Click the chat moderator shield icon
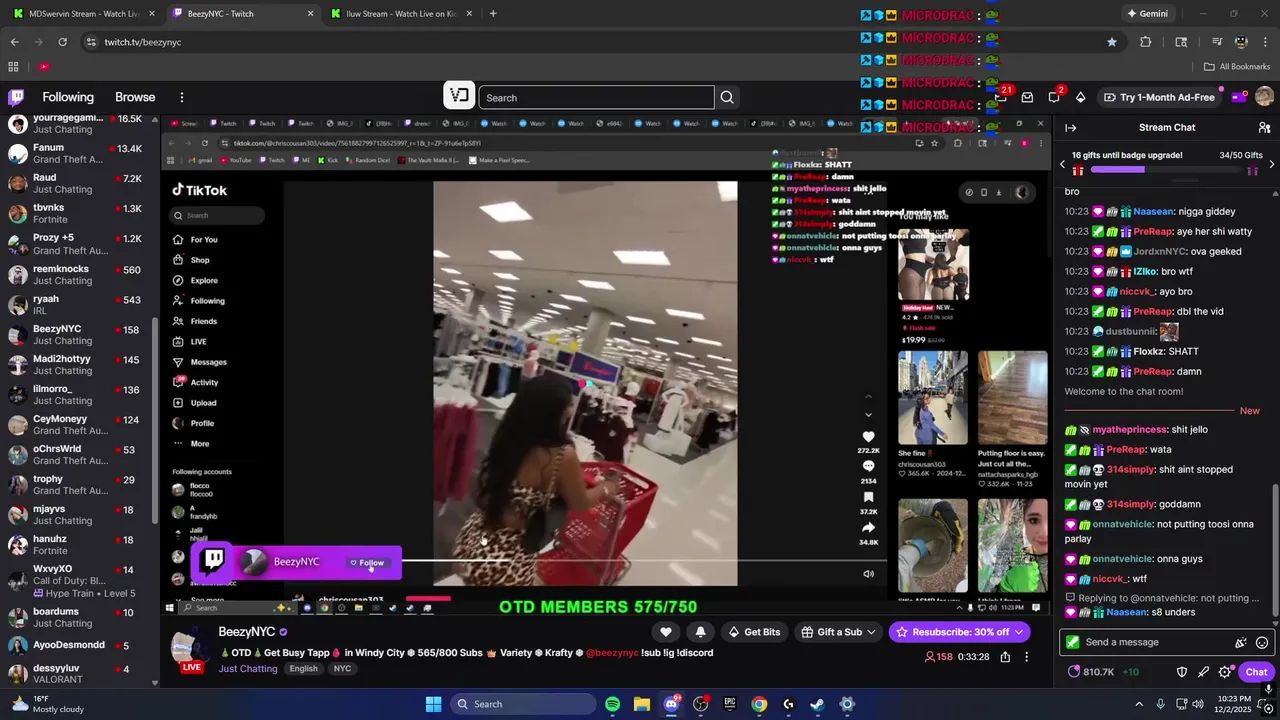The width and height of the screenshot is (1280, 720). 1182,672
